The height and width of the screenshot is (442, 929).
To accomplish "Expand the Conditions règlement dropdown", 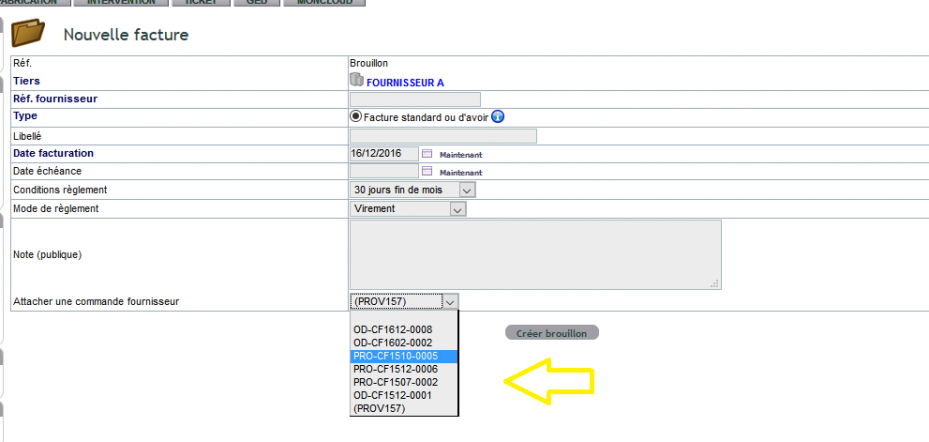I will tap(413, 190).
